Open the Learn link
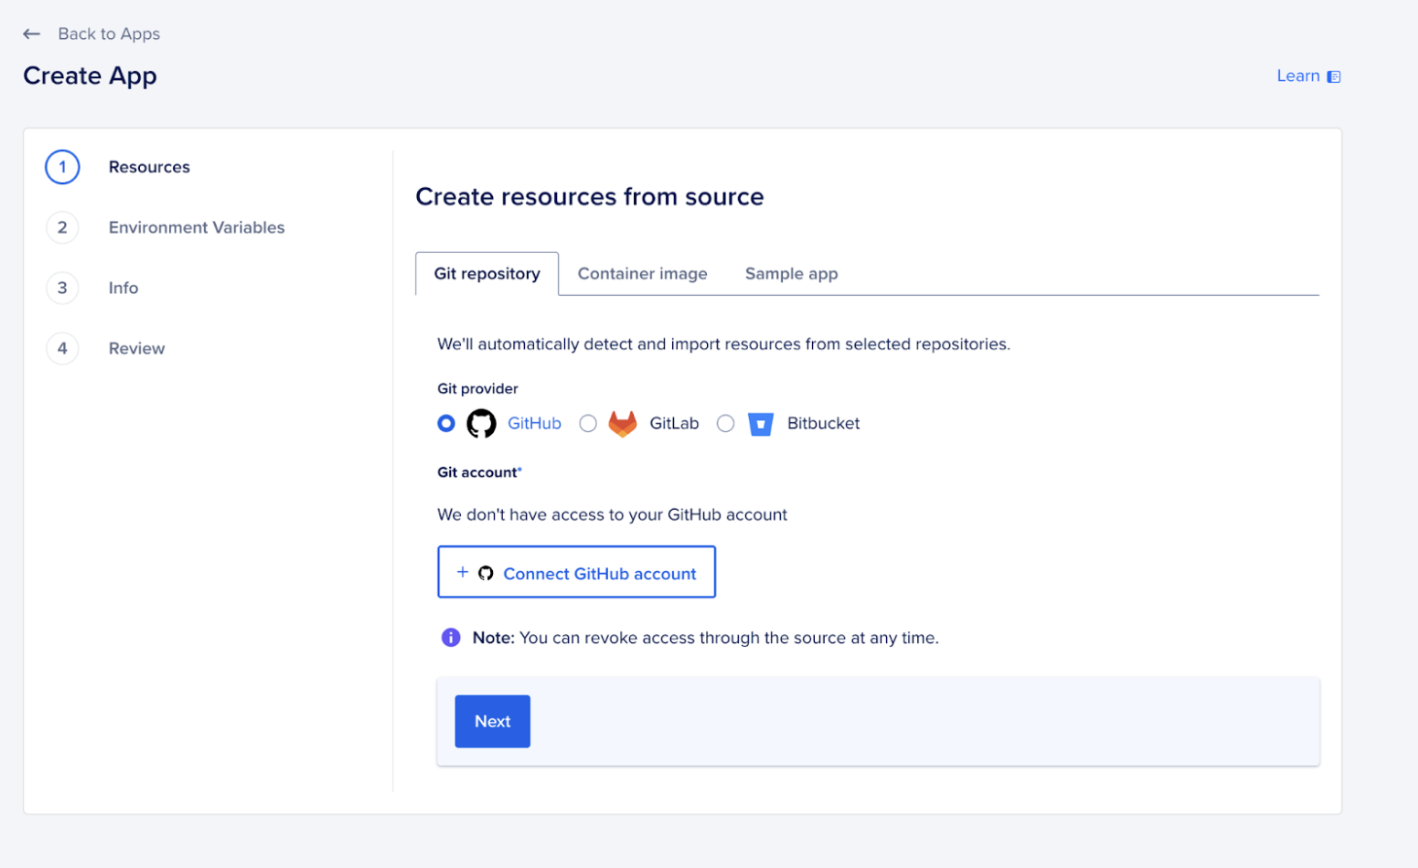1418x868 pixels. click(x=1298, y=76)
